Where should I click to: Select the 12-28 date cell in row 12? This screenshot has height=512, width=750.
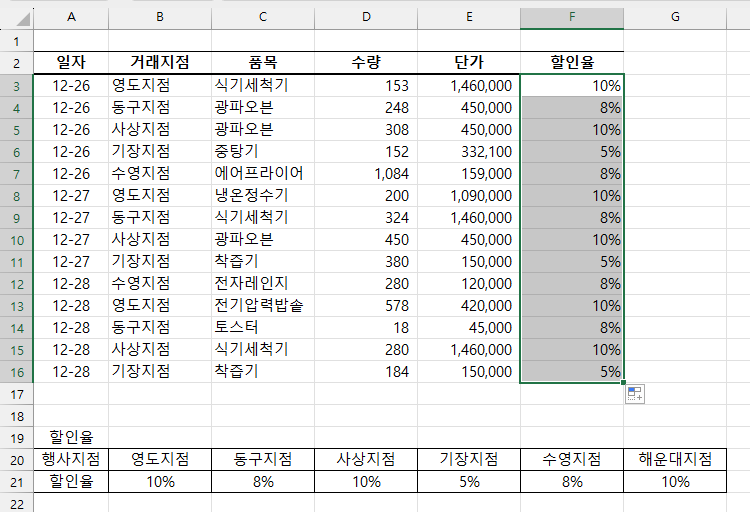click(71, 283)
